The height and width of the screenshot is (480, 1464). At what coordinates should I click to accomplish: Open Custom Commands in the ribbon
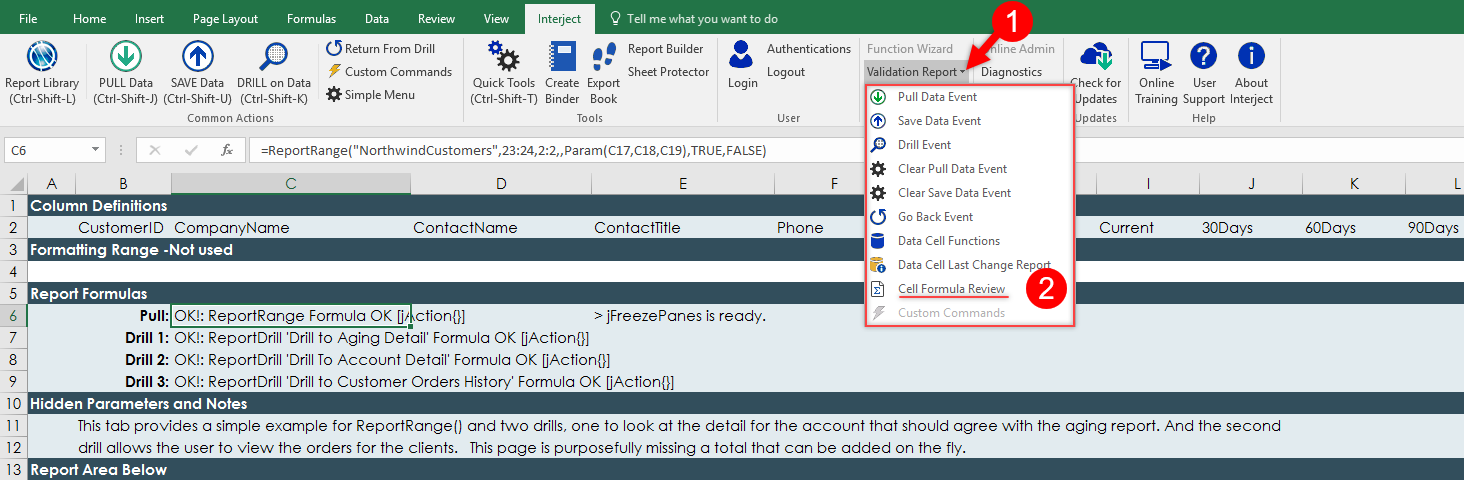click(389, 72)
